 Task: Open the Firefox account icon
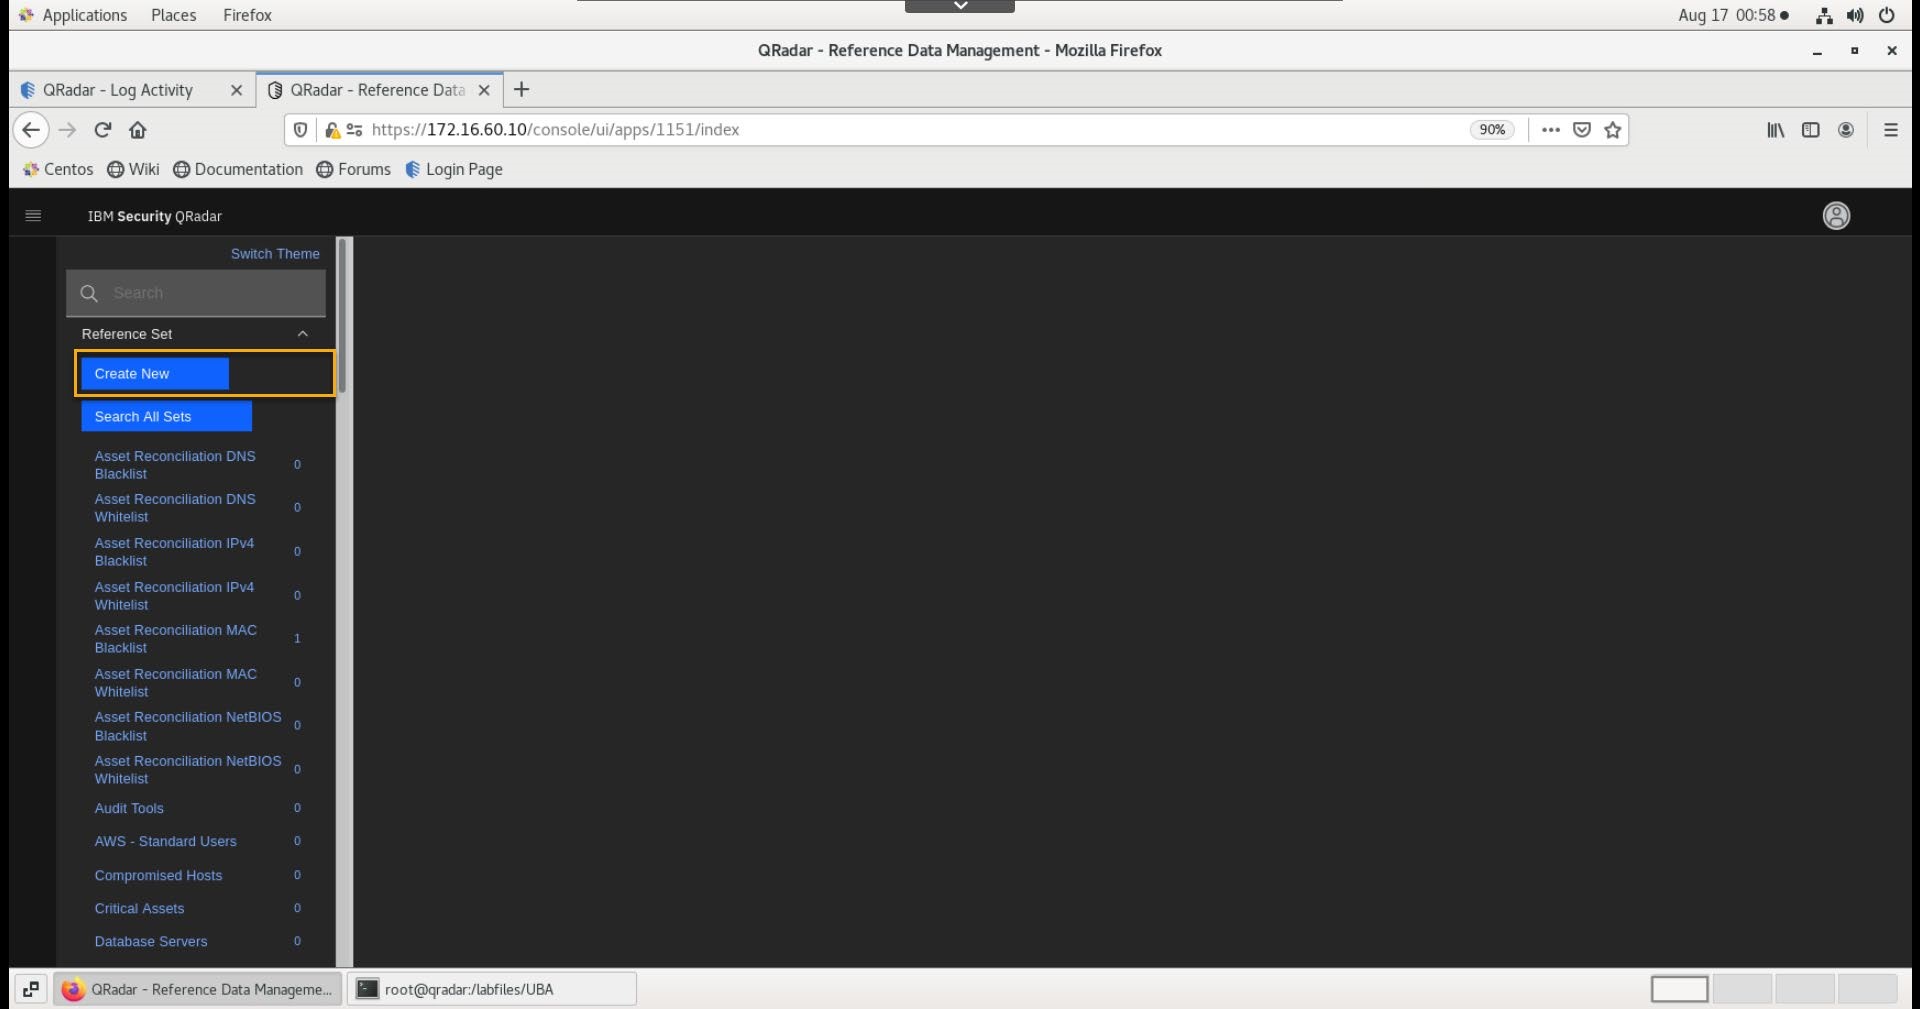click(1846, 130)
